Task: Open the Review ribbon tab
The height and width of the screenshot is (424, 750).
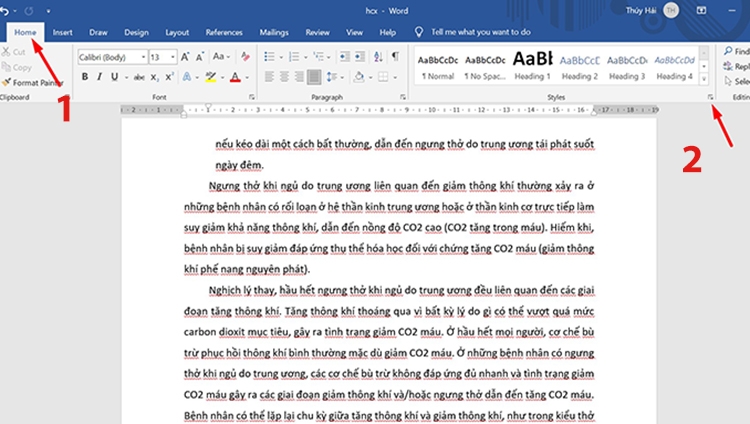Action: 318,32
